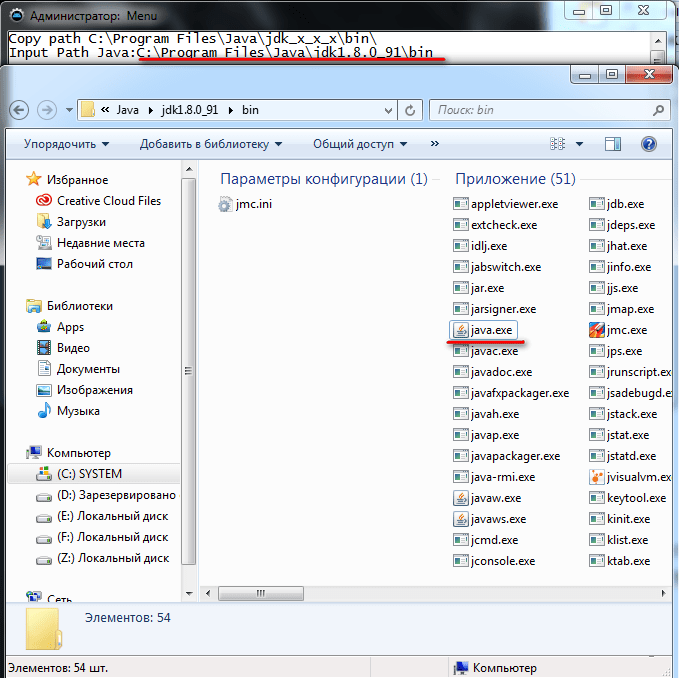
Task: Select java.exe file icon
Action: (x=461, y=330)
